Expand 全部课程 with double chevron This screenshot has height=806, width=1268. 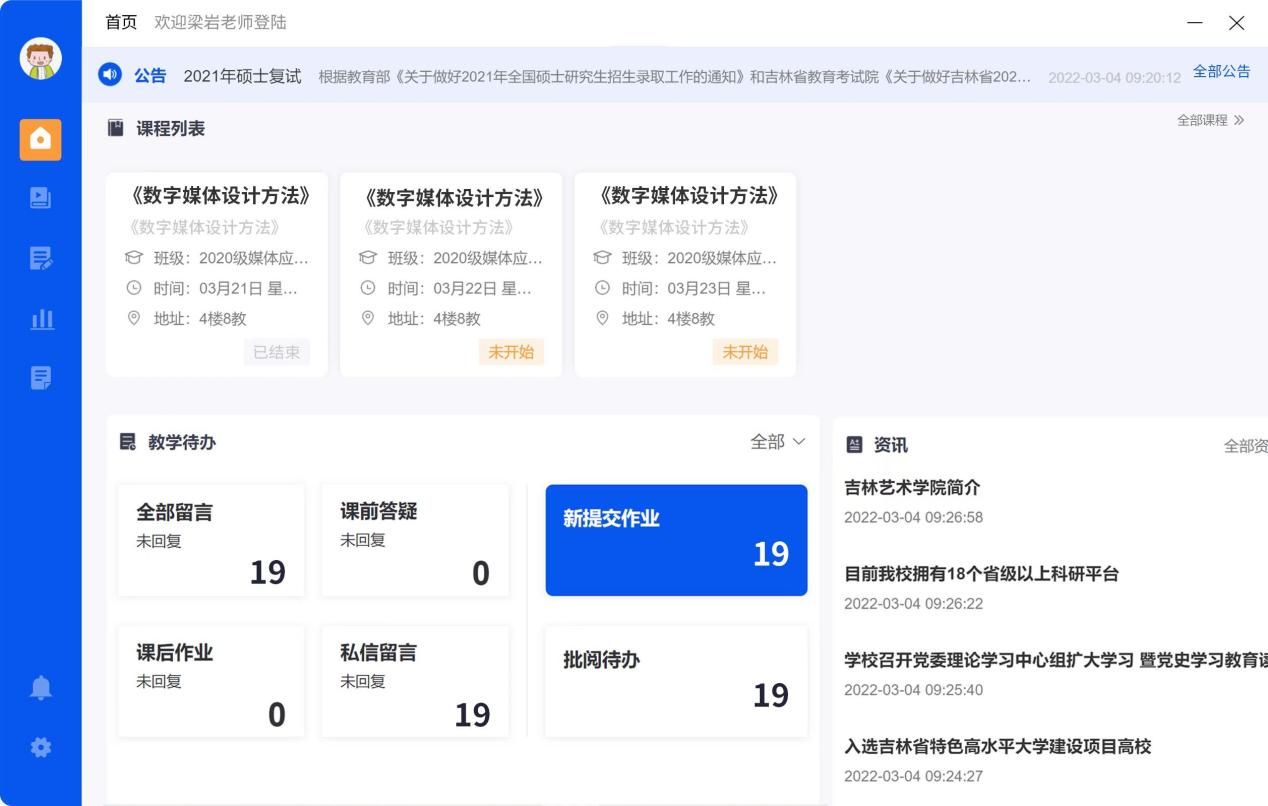tap(1210, 120)
